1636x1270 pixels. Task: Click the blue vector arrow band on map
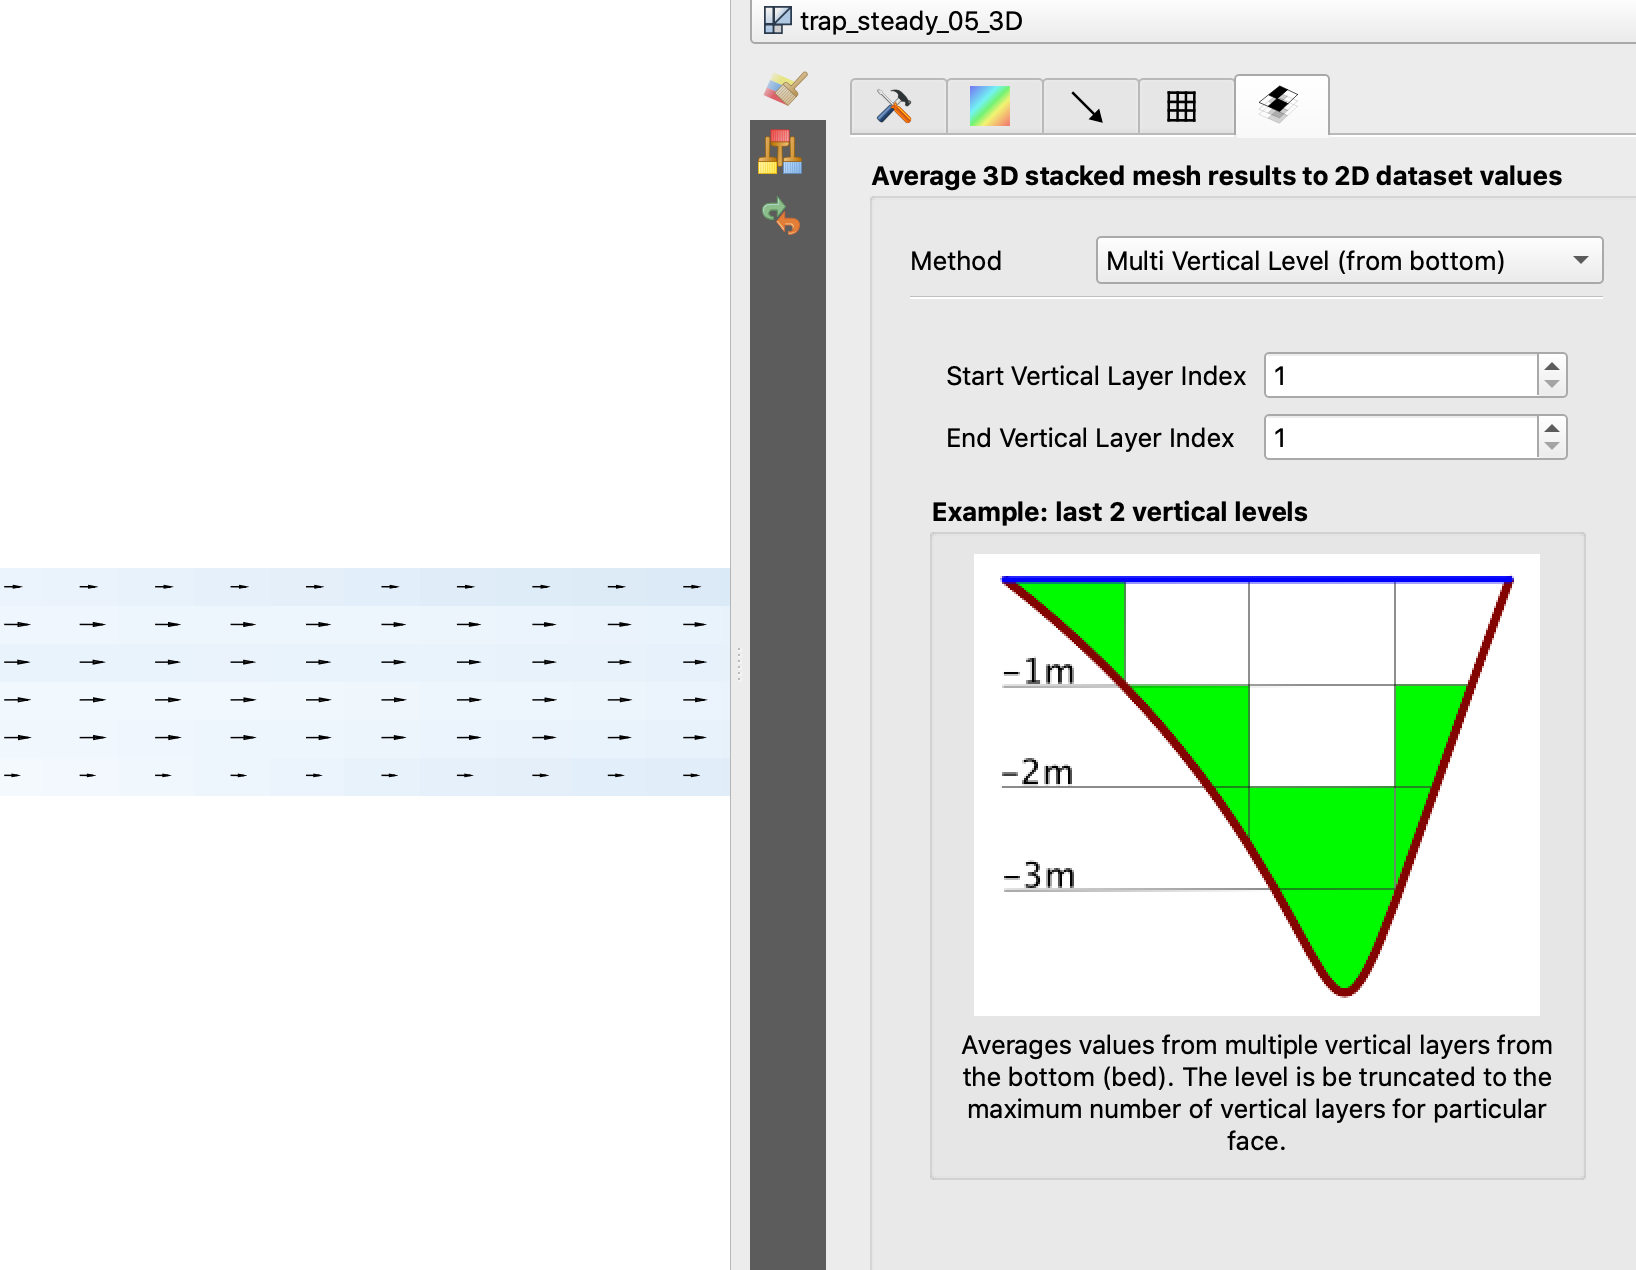coord(365,681)
